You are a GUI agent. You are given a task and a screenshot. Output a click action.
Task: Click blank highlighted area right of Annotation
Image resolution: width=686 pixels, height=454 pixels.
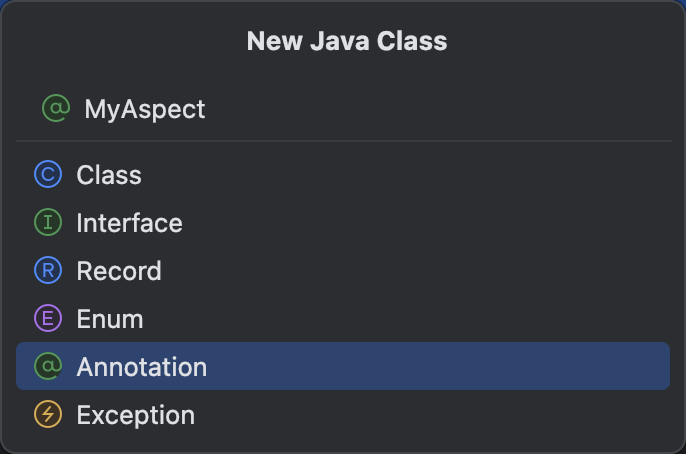click(438, 366)
